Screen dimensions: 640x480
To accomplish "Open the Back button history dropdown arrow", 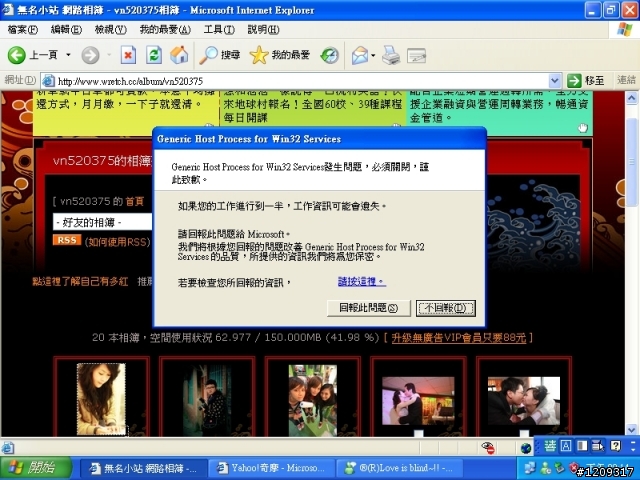I will click(68, 55).
